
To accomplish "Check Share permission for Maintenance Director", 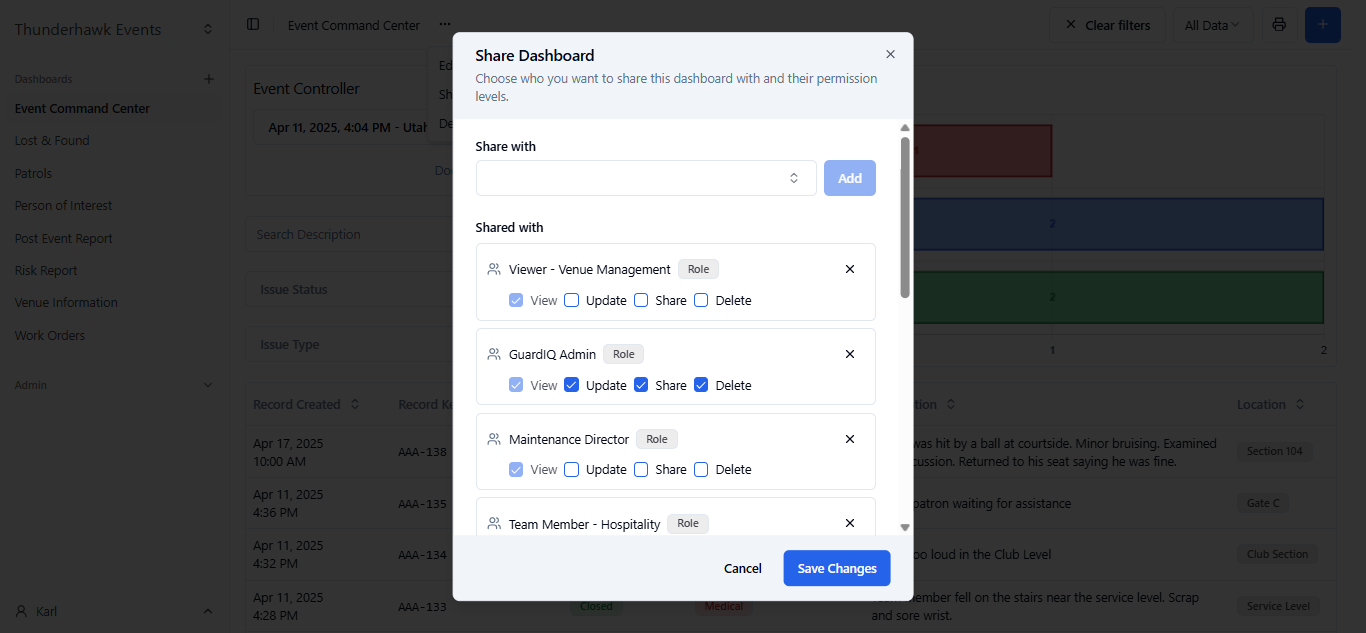I will pyautogui.click(x=641, y=469).
